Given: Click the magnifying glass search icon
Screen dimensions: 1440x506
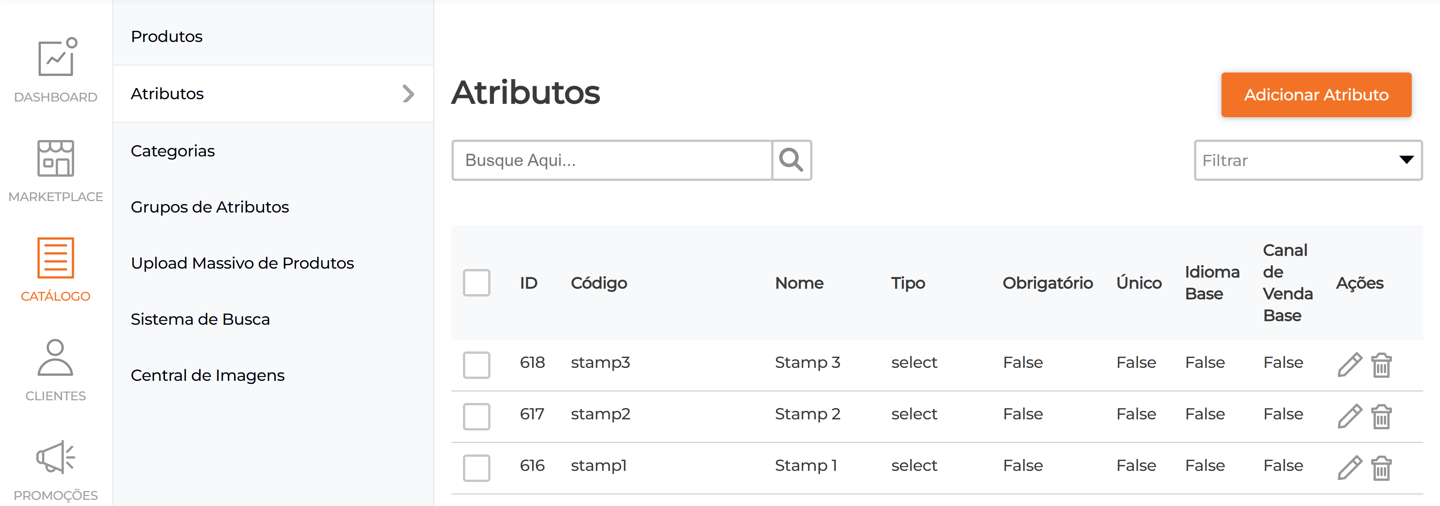Looking at the screenshot, I should pyautogui.click(x=791, y=160).
